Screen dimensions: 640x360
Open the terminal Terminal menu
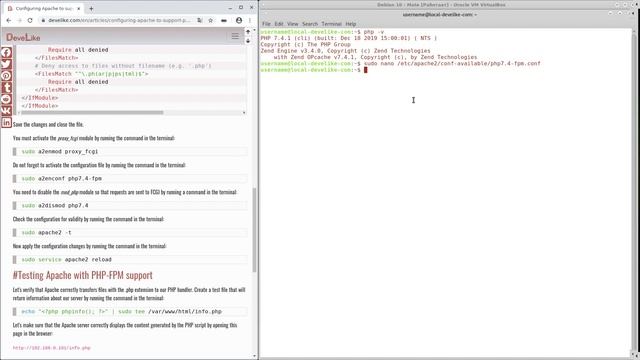[331, 24]
